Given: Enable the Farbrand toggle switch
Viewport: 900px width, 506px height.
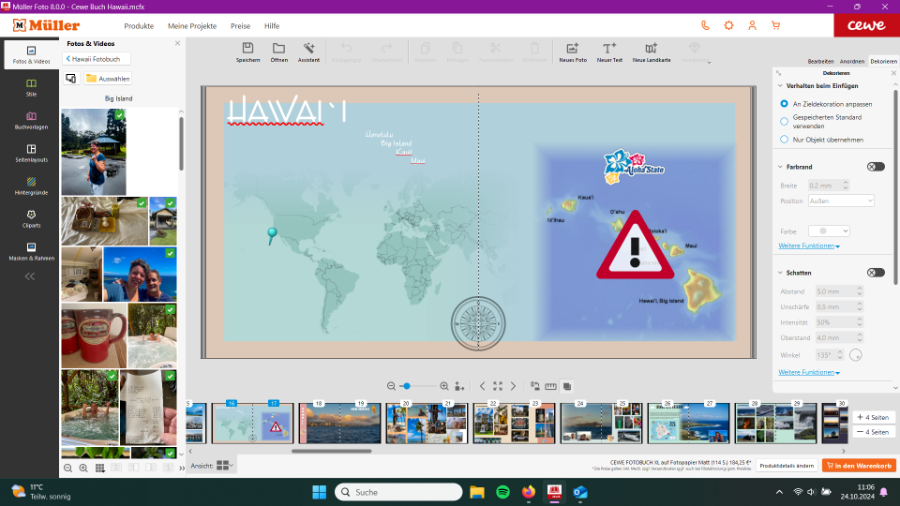Looking at the screenshot, I should pyautogui.click(x=875, y=167).
